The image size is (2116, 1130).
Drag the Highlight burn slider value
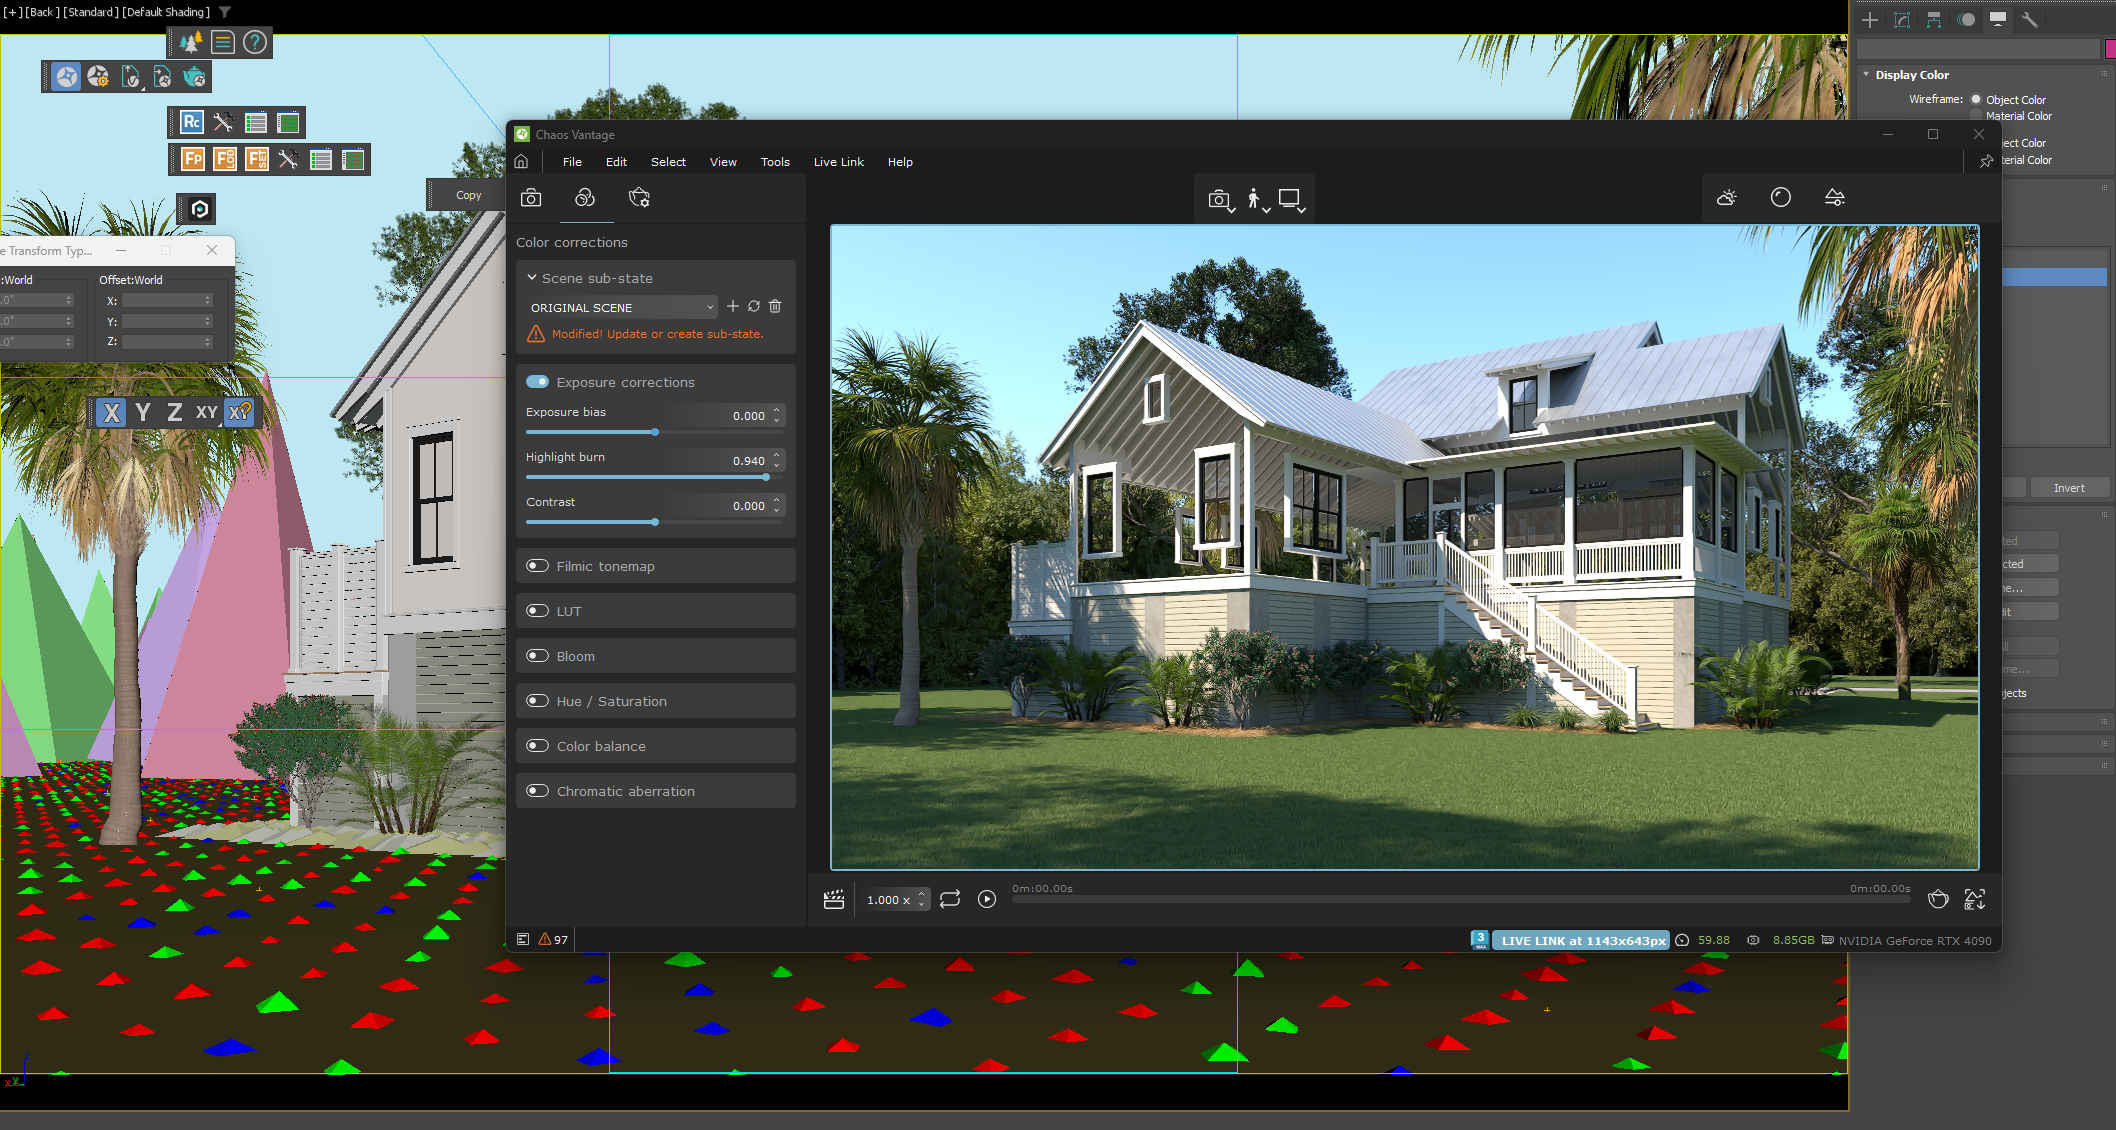tap(763, 475)
